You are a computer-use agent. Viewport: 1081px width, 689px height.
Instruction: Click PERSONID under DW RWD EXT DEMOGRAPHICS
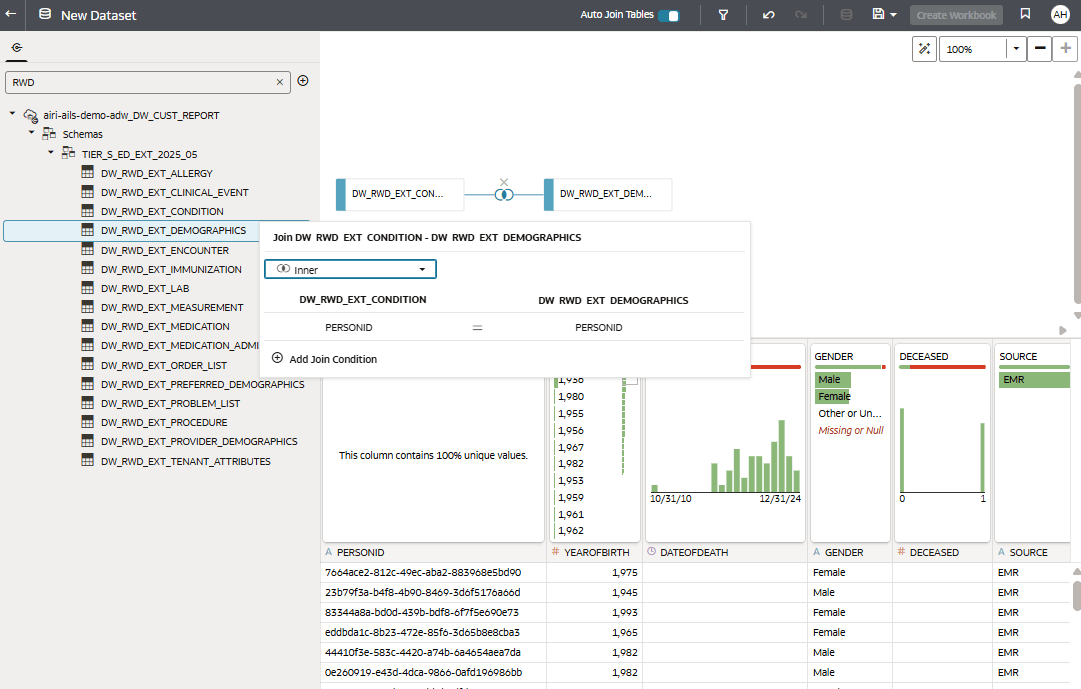[598, 328]
